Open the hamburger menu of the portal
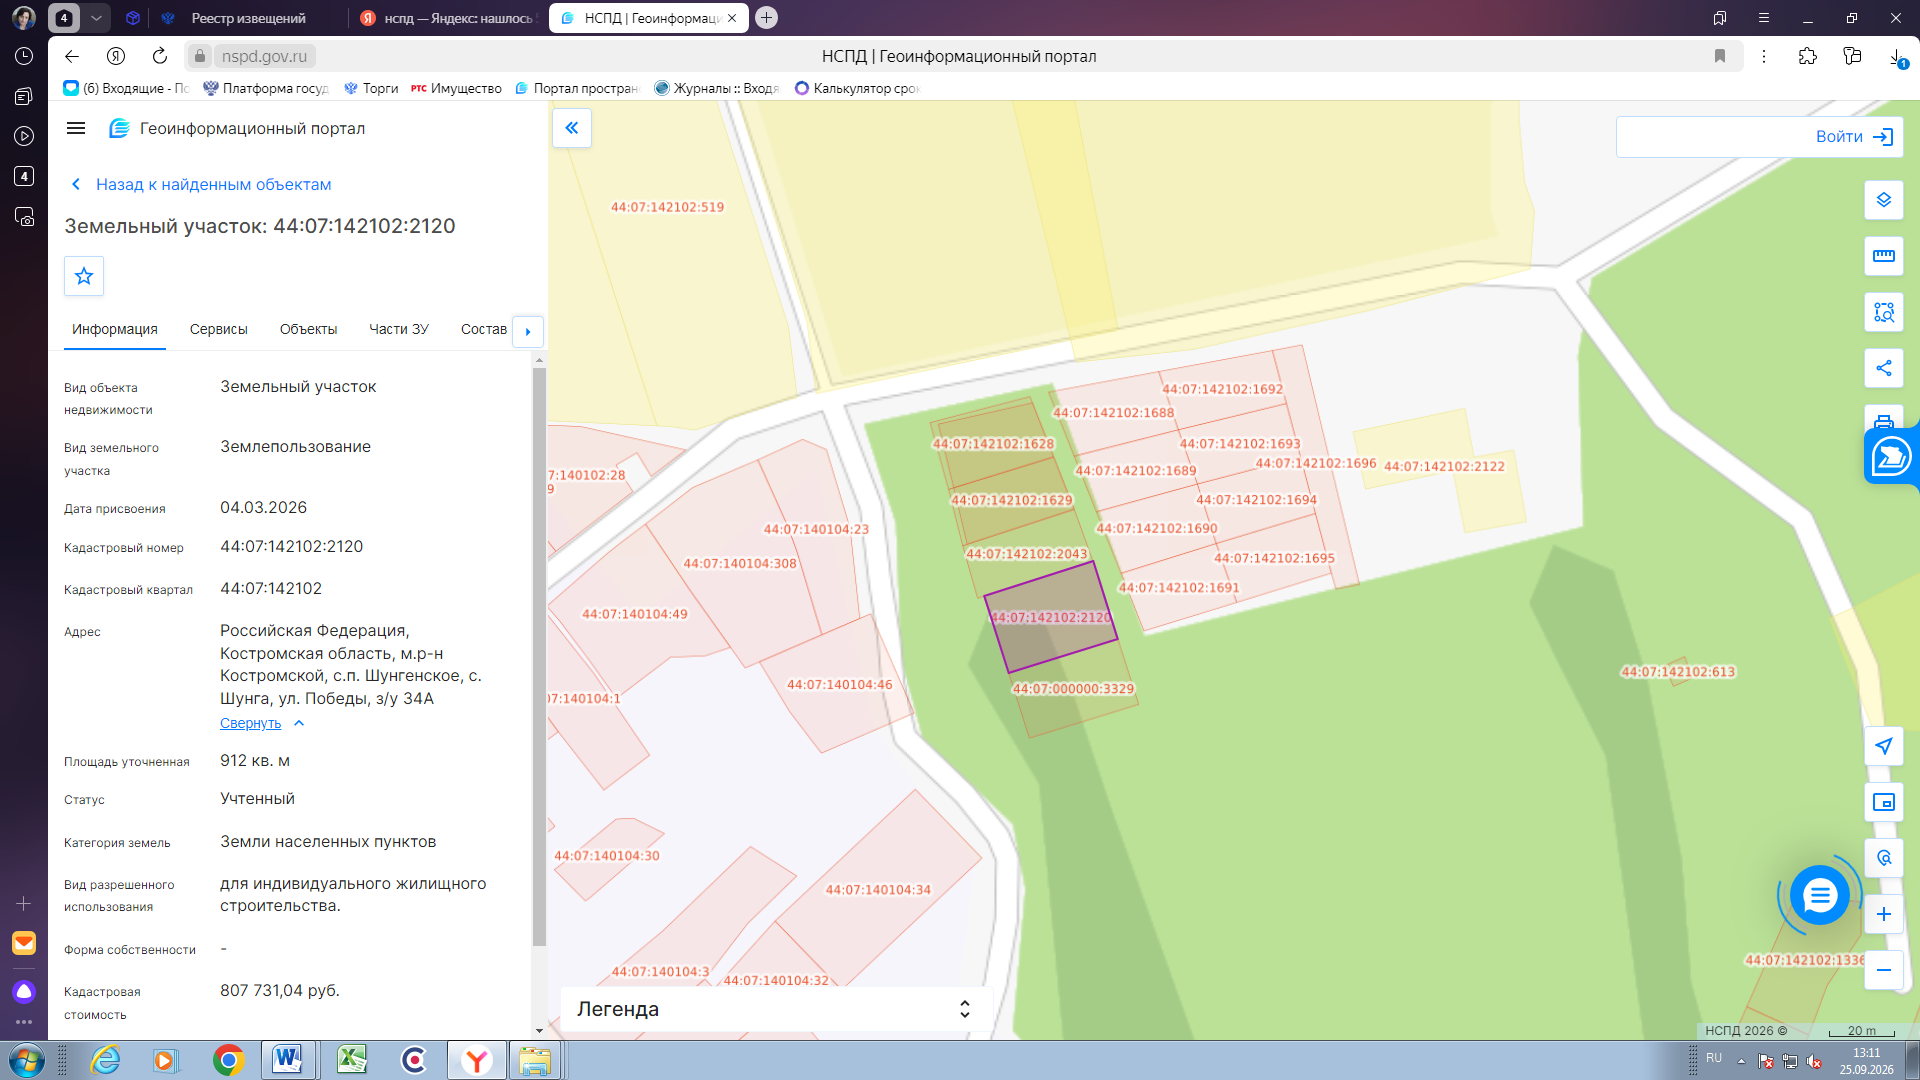The height and width of the screenshot is (1080, 1920). (x=76, y=128)
